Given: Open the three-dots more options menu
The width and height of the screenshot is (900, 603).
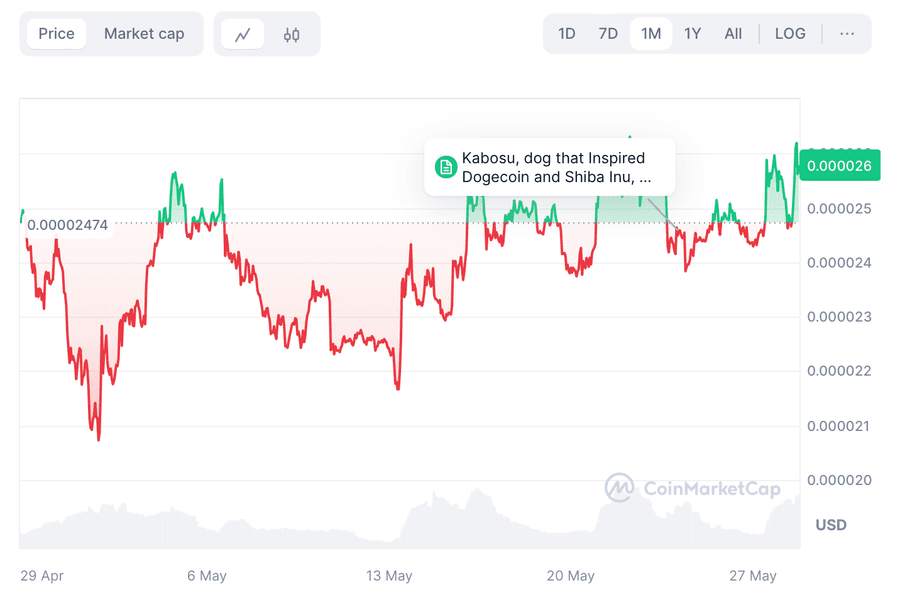Looking at the screenshot, I should point(847,34).
